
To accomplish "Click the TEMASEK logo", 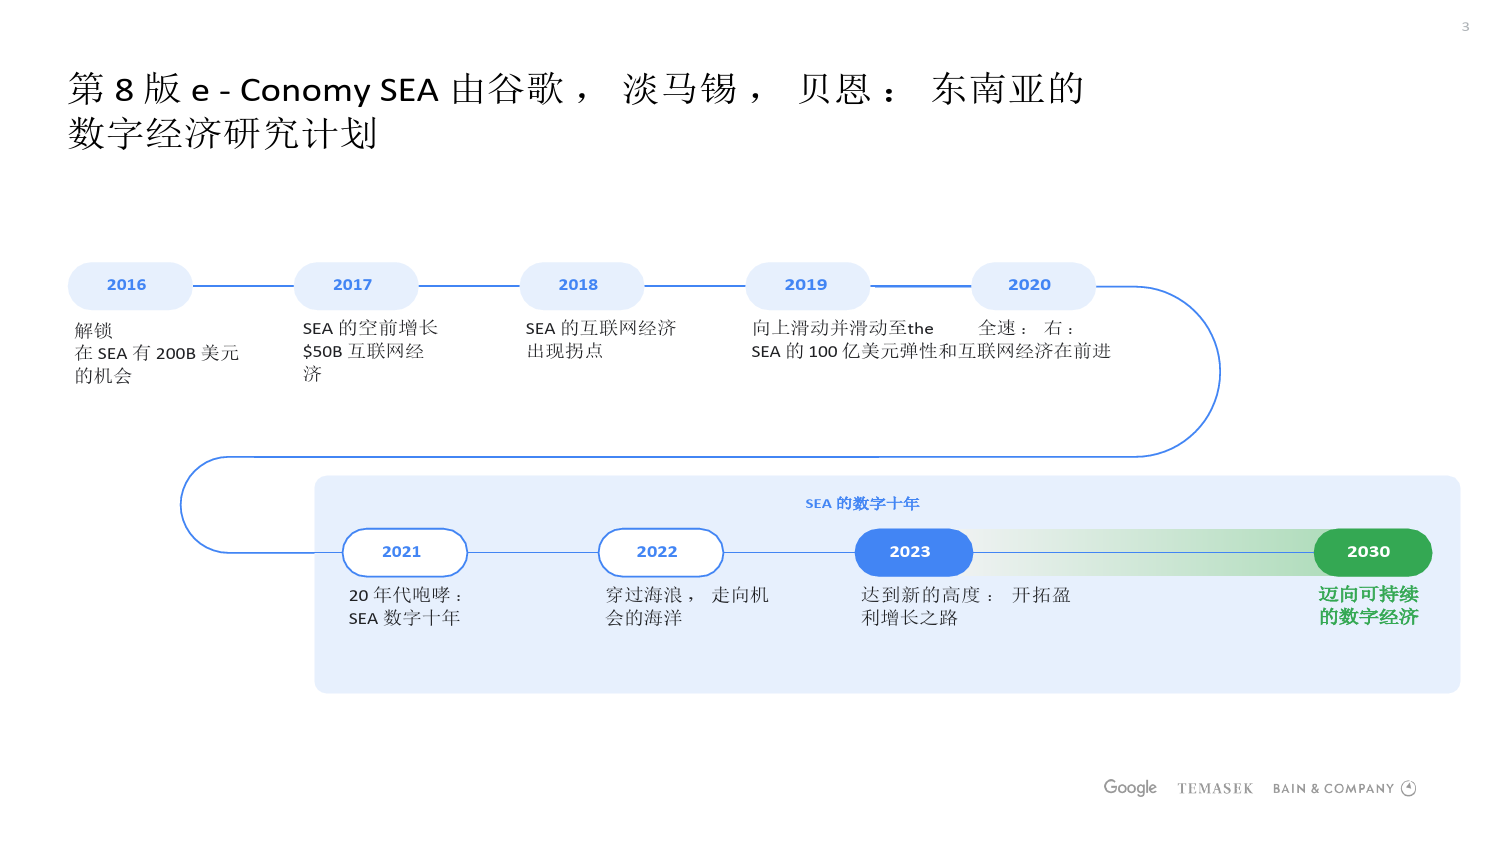I will (x=1215, y=789).
